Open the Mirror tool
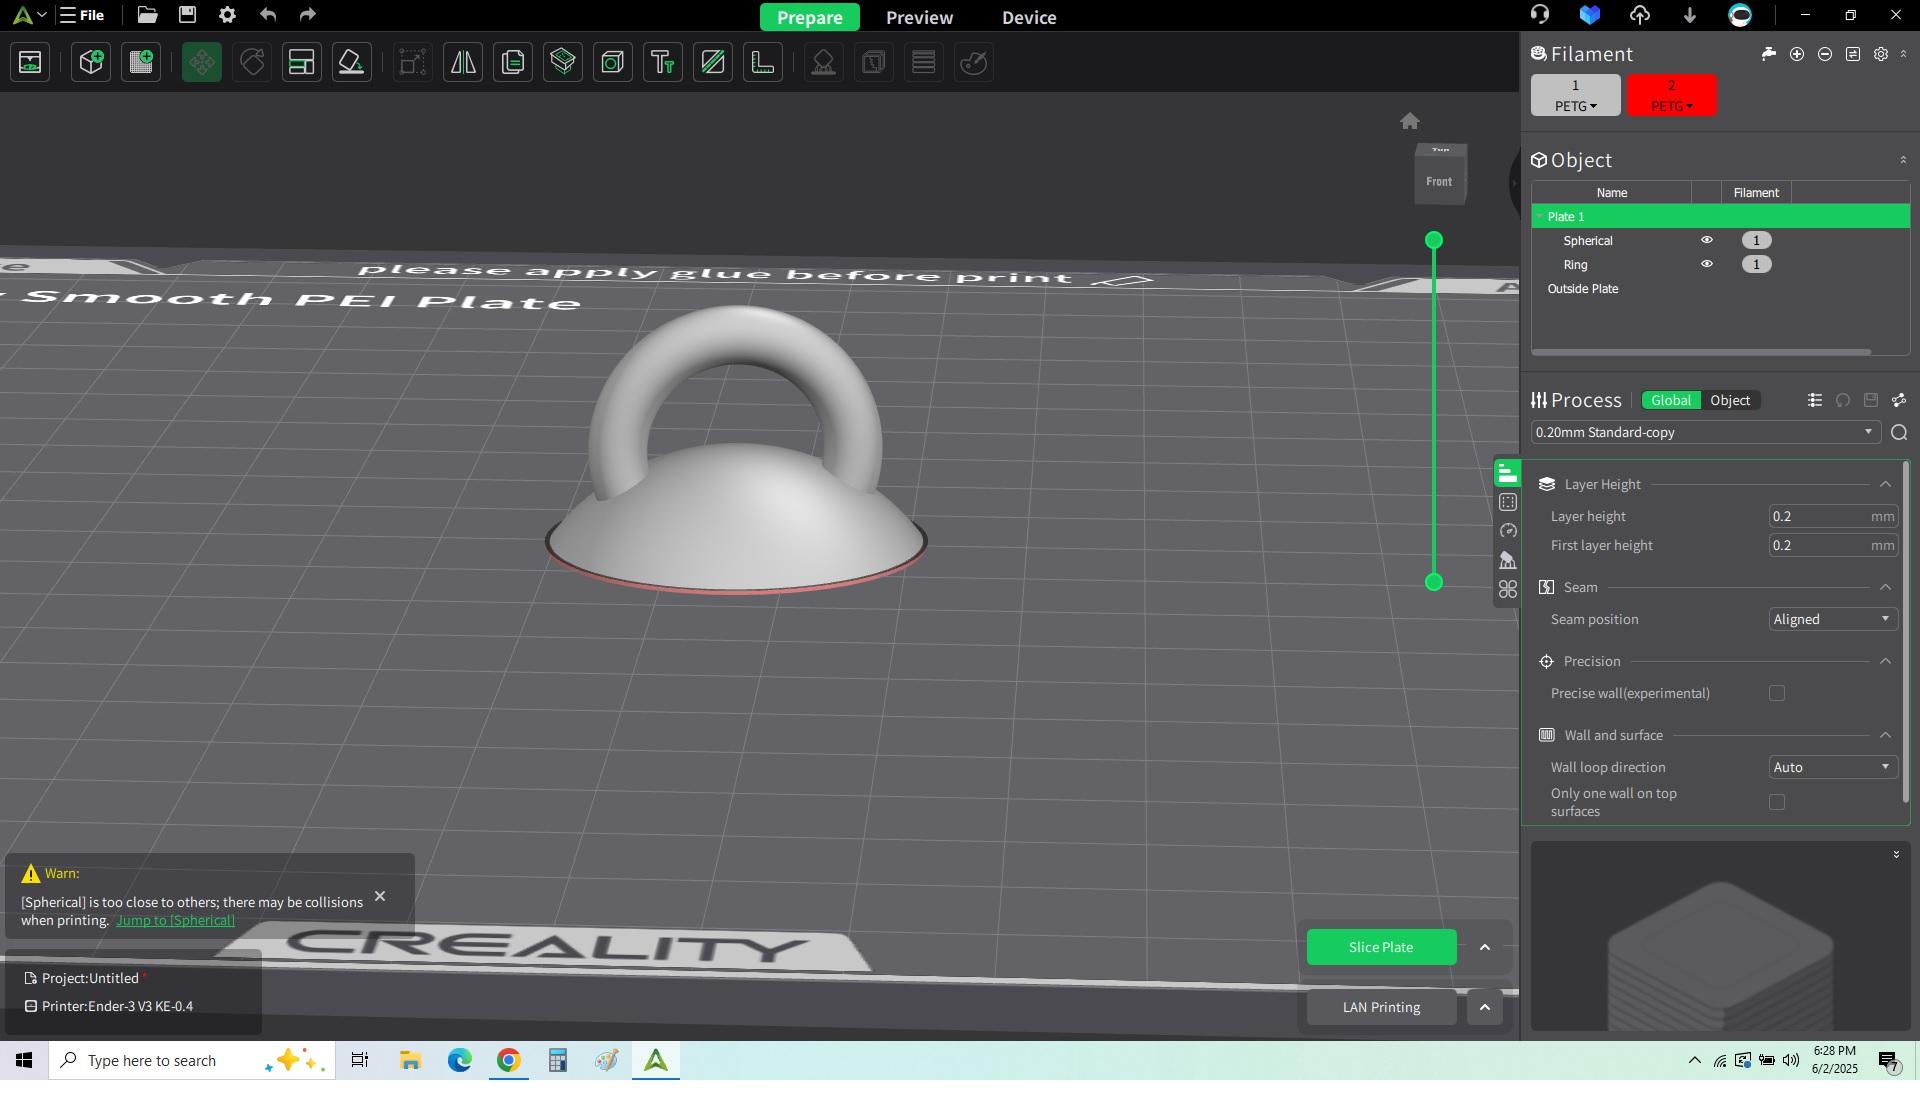 click(x=463, y=62)
